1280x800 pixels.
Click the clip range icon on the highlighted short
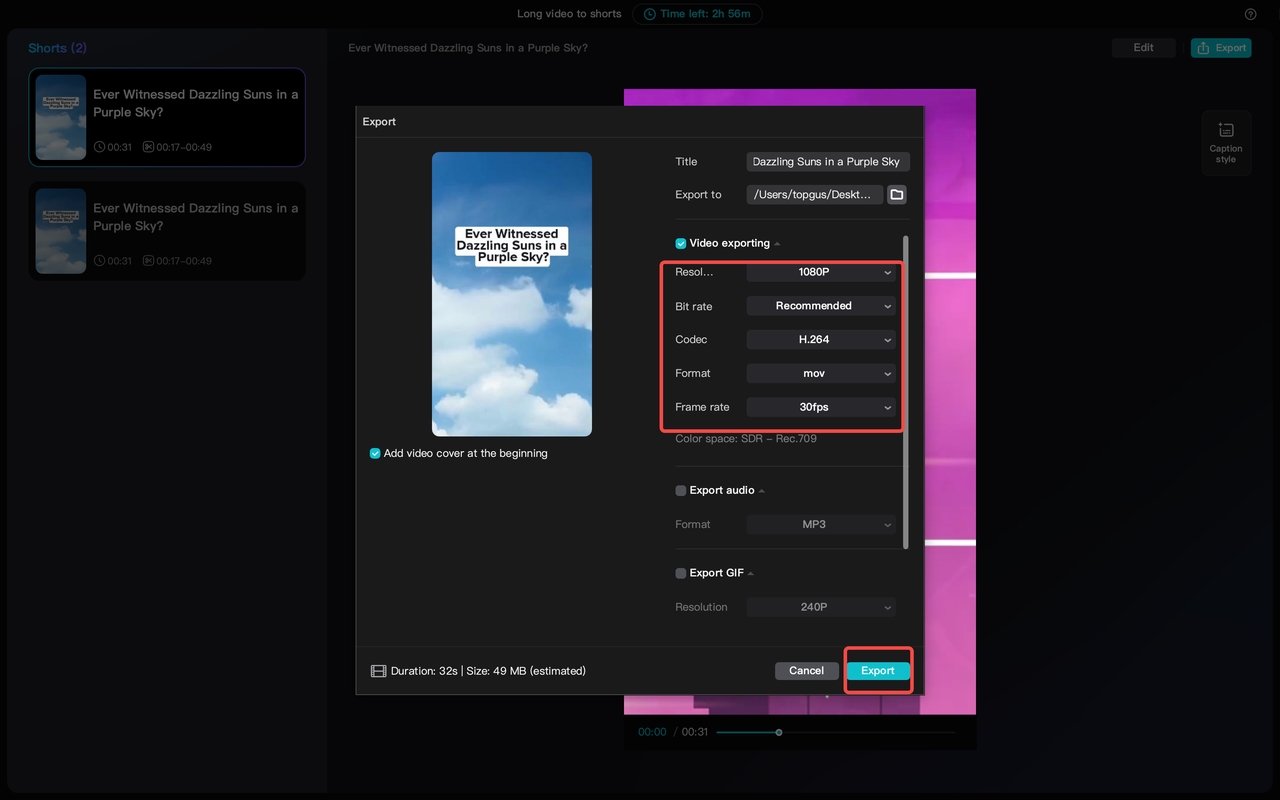[x=148, y=147]
